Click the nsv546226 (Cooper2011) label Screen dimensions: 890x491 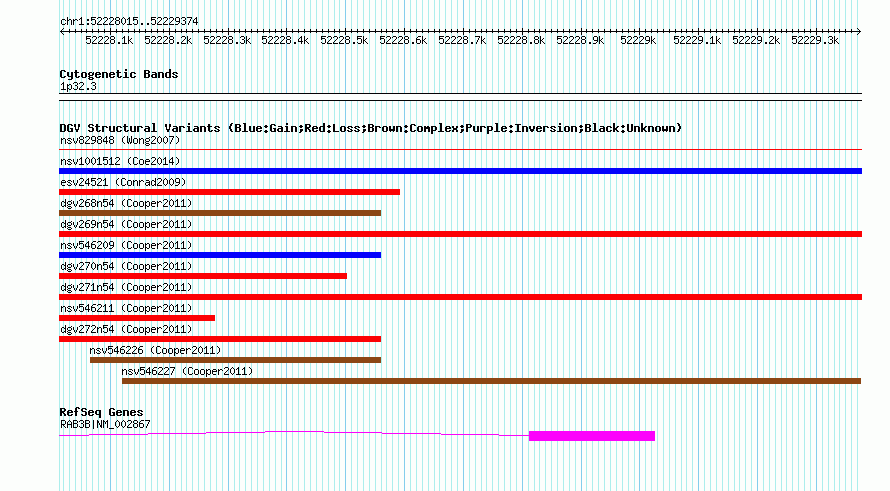(x=155, y=350)
